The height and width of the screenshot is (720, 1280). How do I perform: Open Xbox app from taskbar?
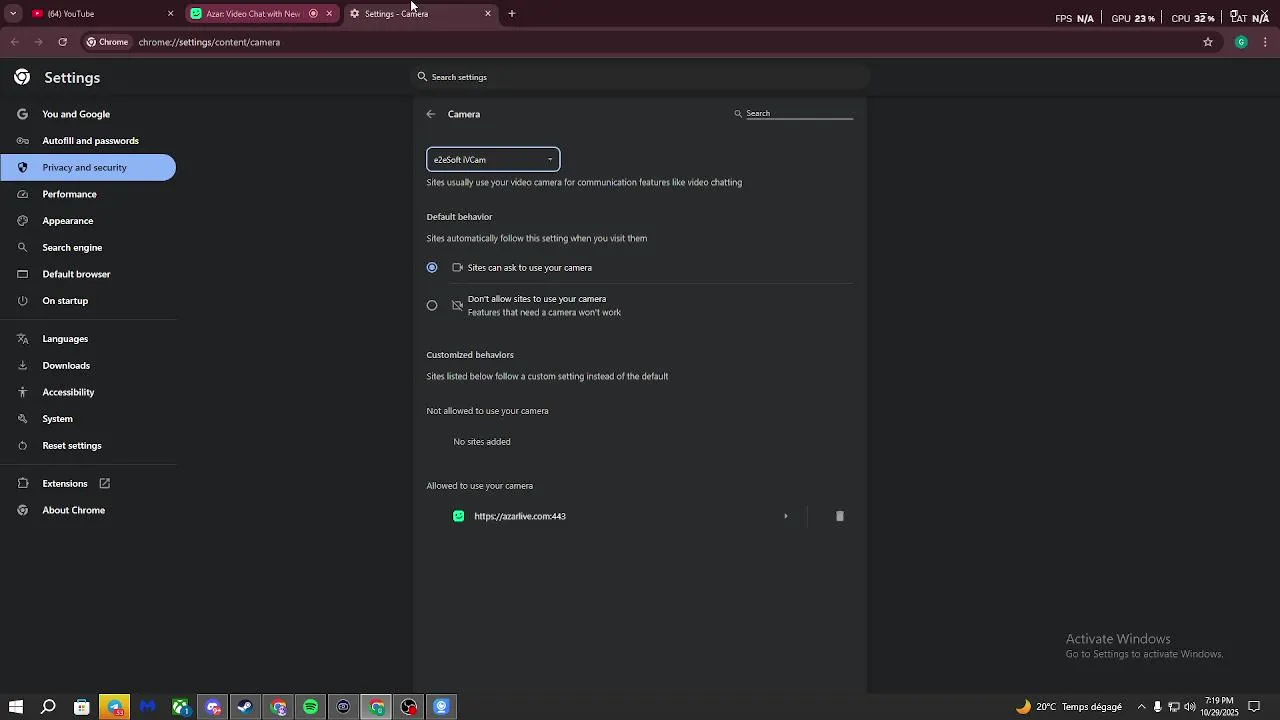click(180, 707)
